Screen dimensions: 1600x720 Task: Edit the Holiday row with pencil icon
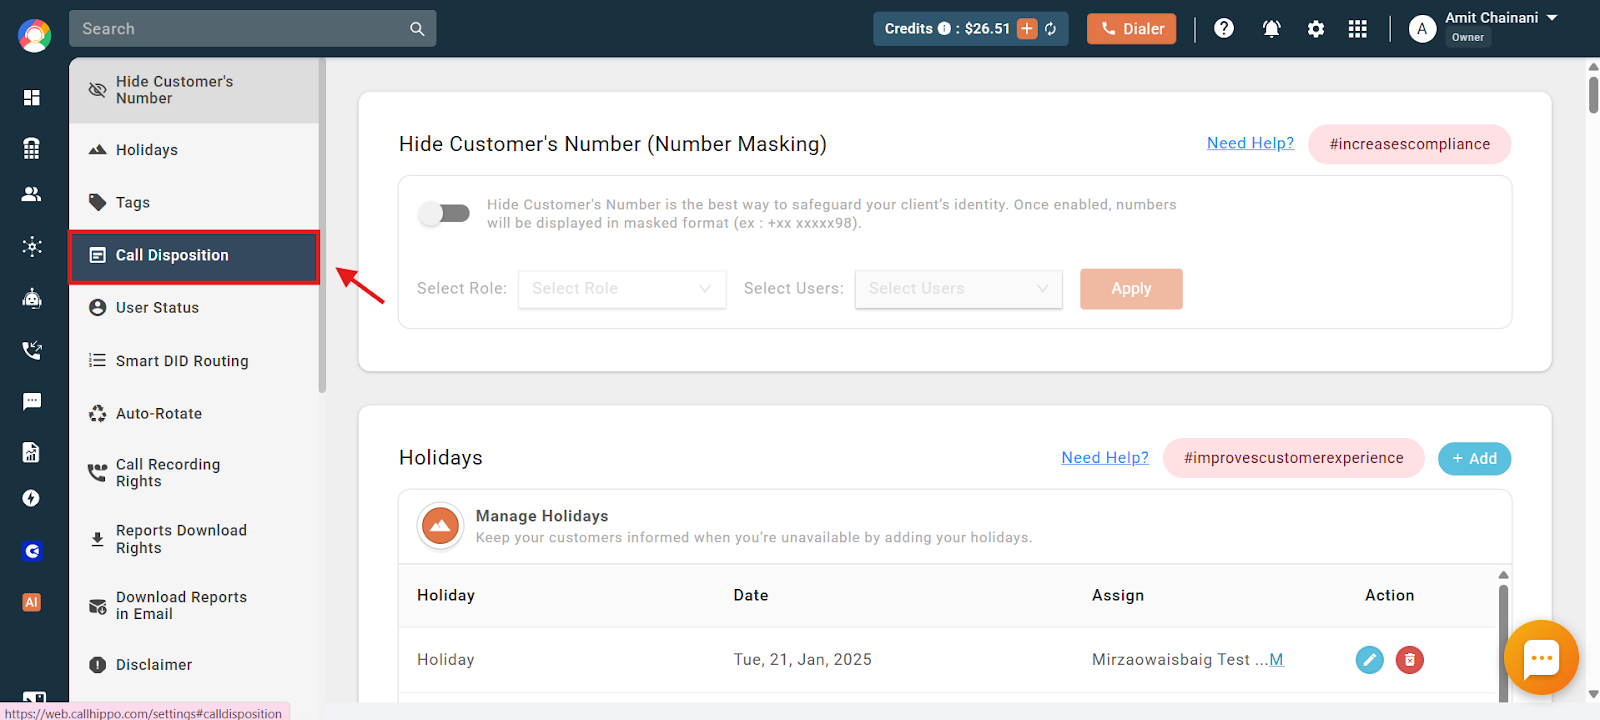(1369, 660)
